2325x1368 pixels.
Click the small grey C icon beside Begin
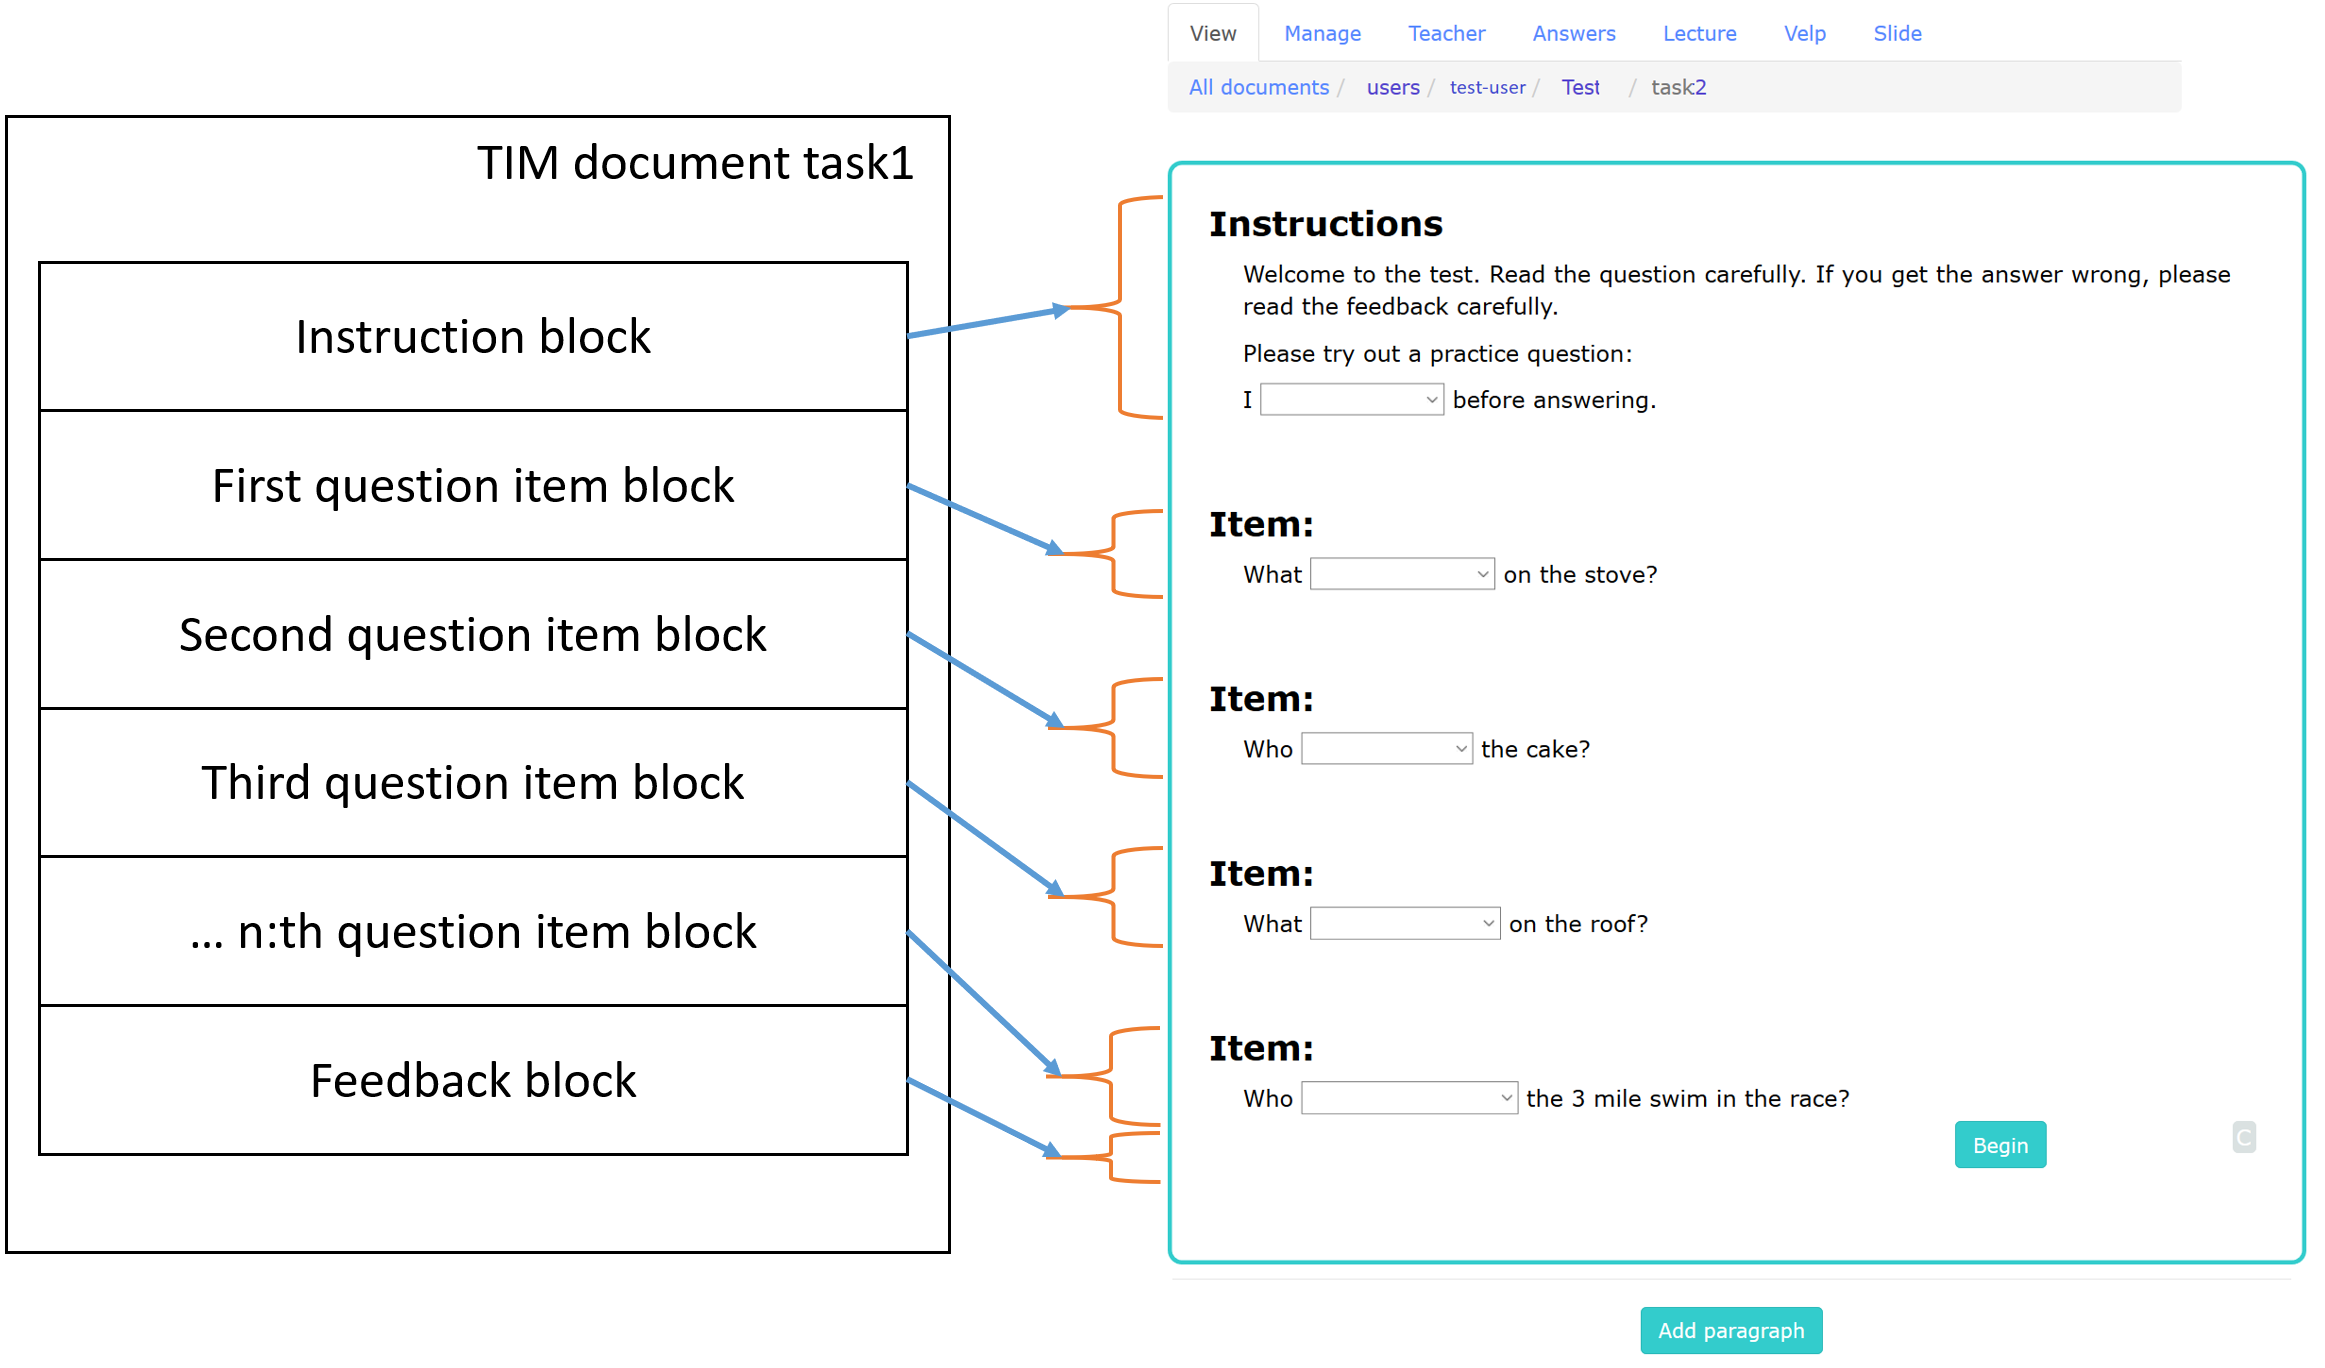click(2243, 1137)
